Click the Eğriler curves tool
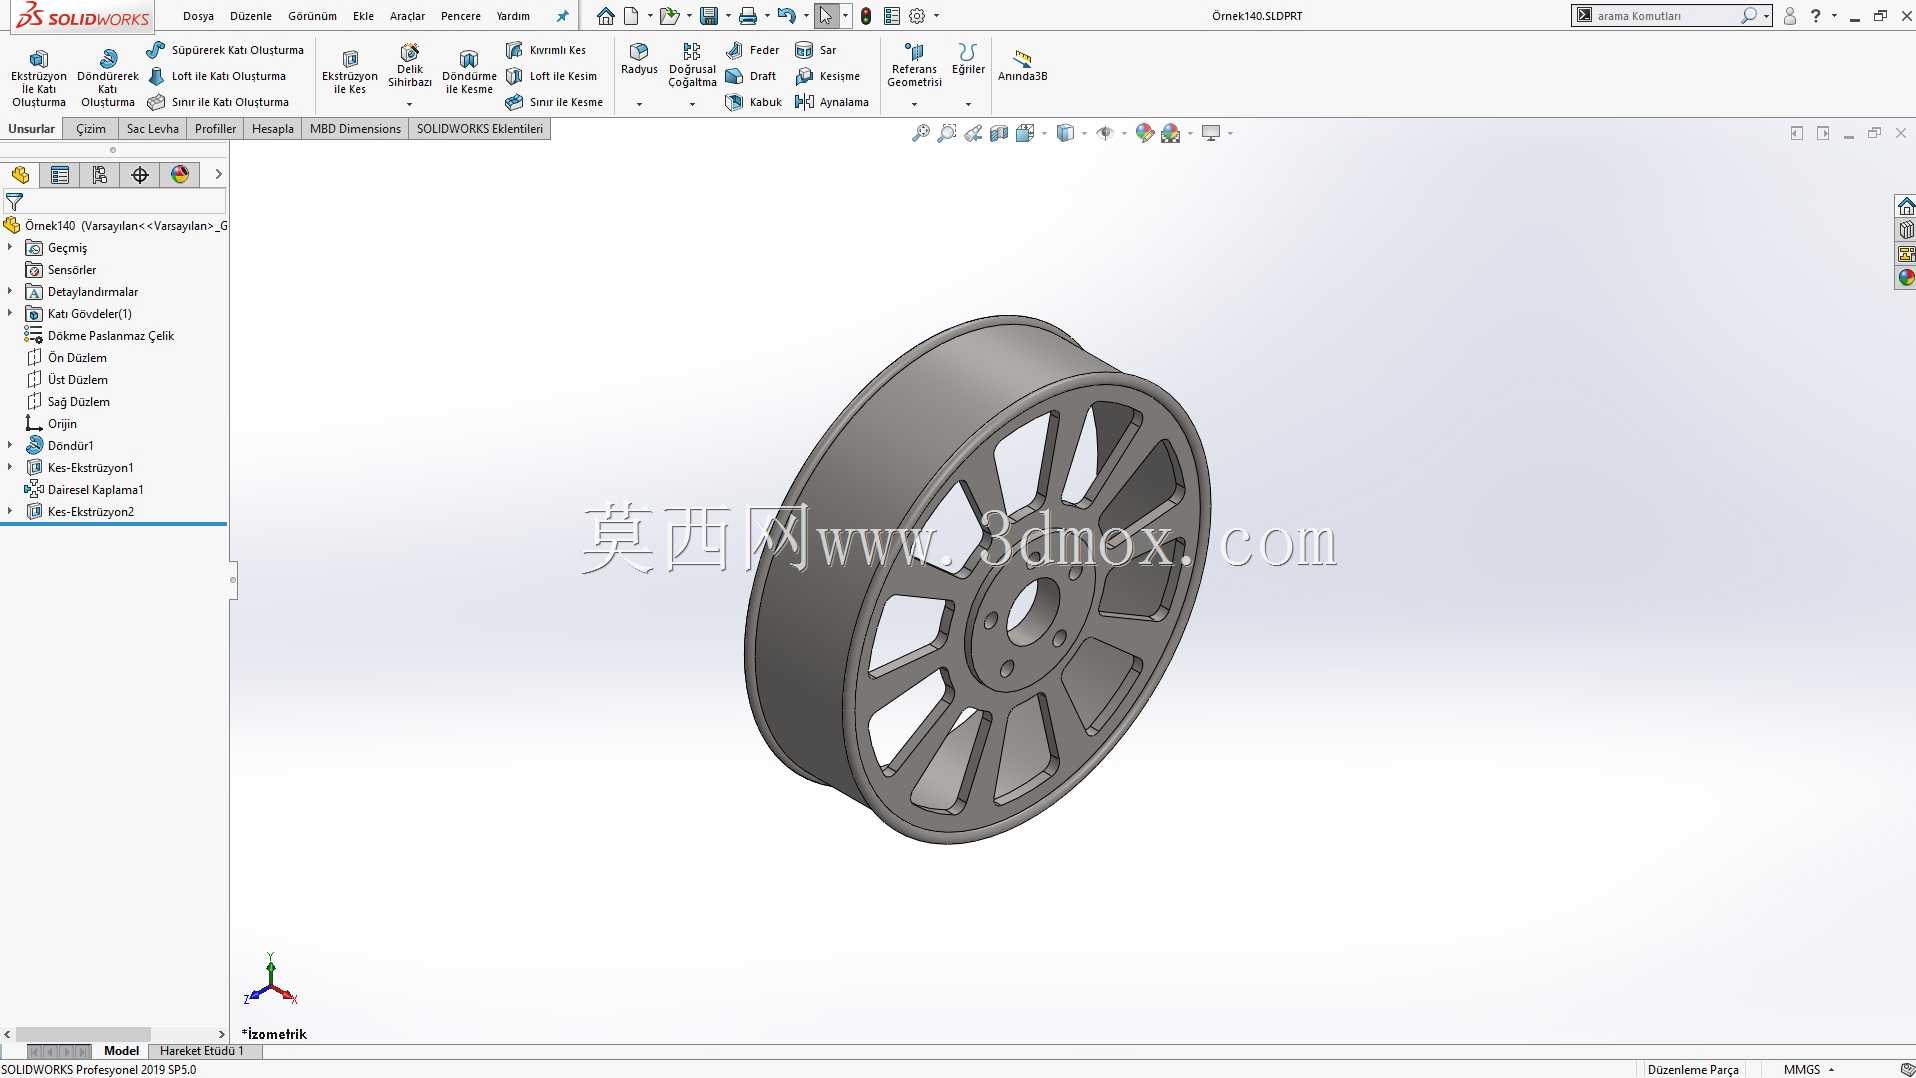This screenshot has width=1916, height=1078. point(968,59)
